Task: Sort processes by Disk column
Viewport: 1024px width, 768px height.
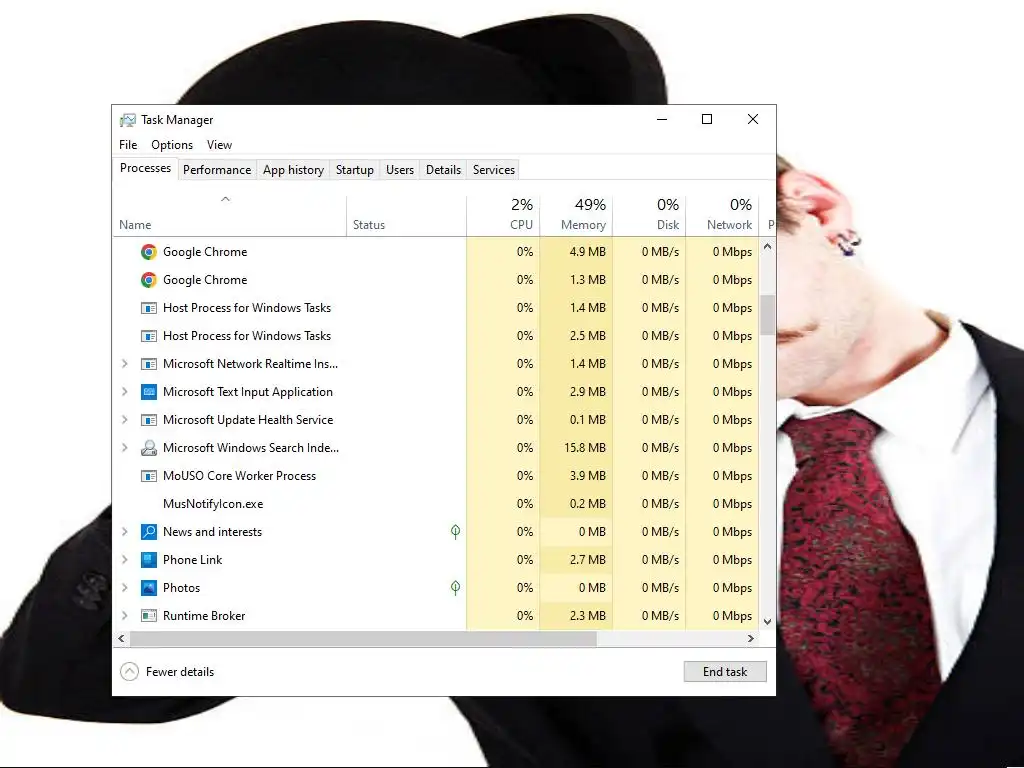Action: (x=649, y=216)
